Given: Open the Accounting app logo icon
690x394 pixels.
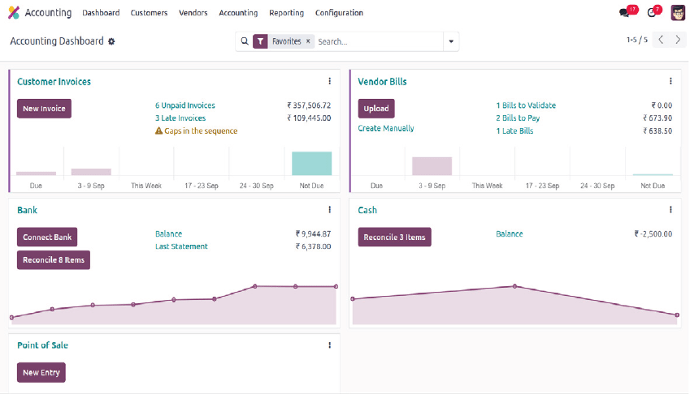Looking at the screenshot, I should 14,13.
